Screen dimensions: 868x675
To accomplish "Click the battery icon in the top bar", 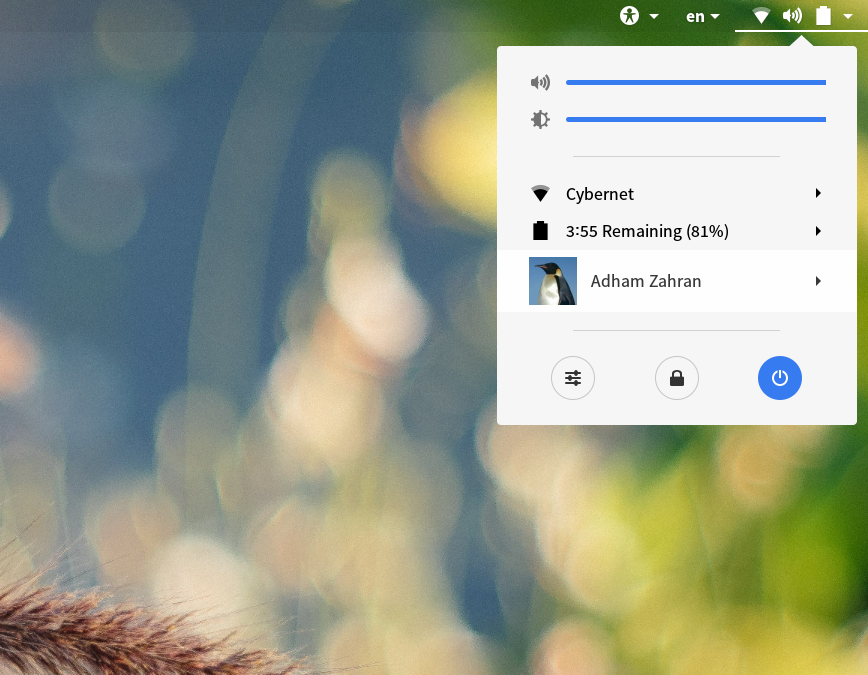I will point(823,16).
